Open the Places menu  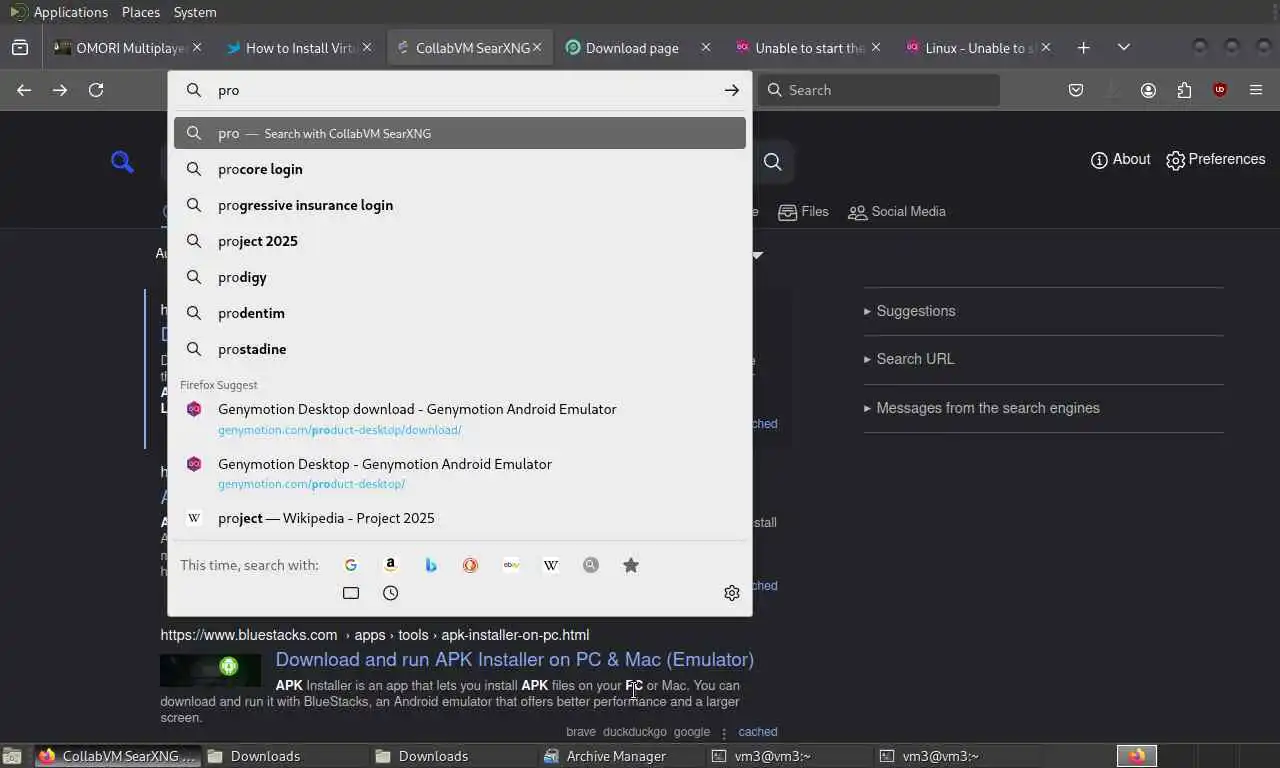[x=141, y=12]
